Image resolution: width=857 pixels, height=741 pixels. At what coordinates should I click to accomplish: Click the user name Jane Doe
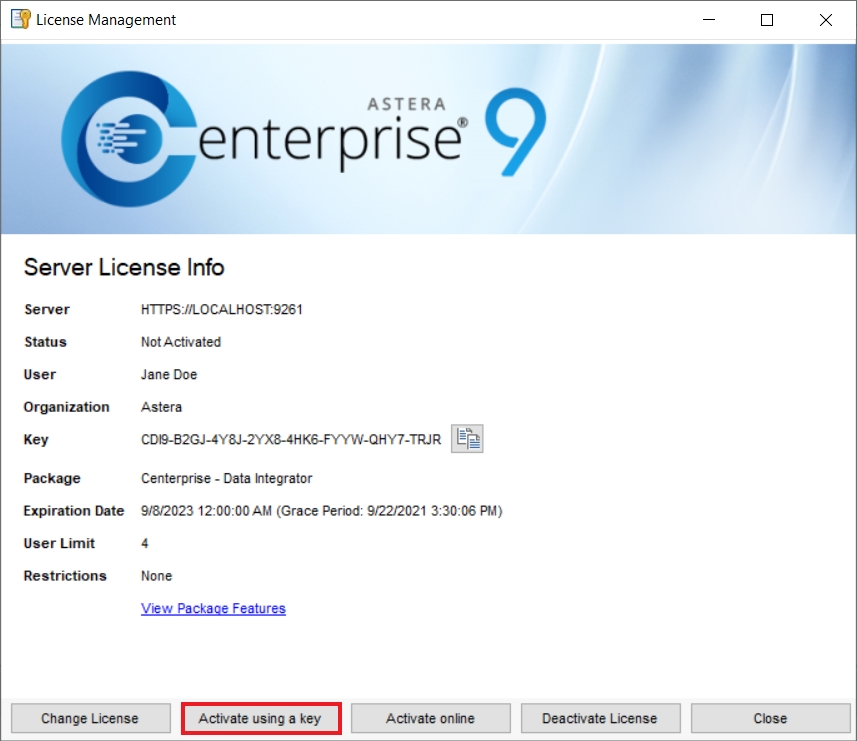tap(169, 374)
